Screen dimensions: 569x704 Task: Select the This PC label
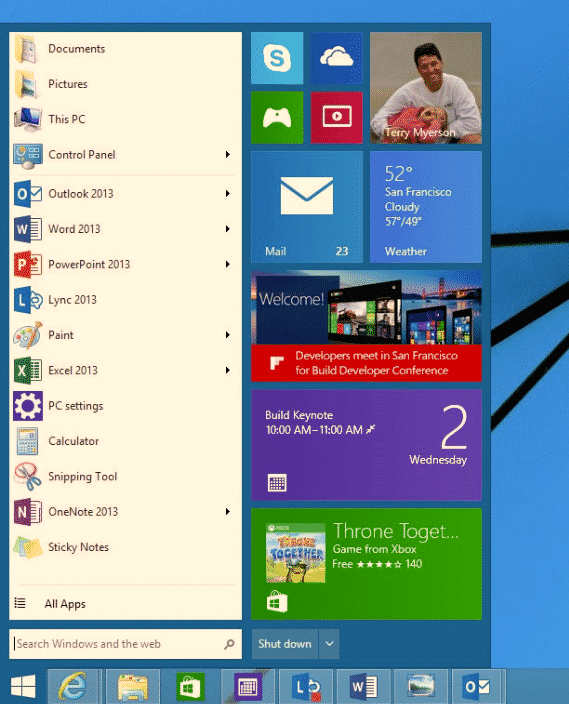click(x=66, y=119)
